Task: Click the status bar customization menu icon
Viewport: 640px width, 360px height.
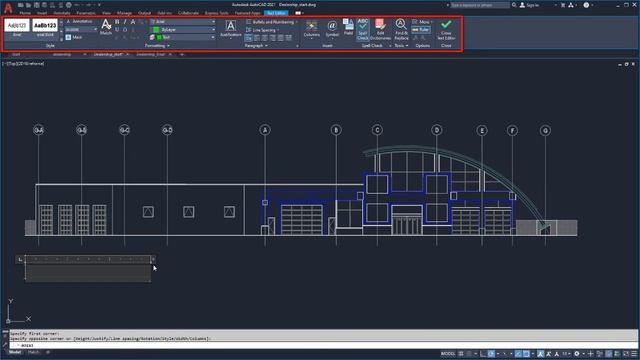Action: pos(634,353)
